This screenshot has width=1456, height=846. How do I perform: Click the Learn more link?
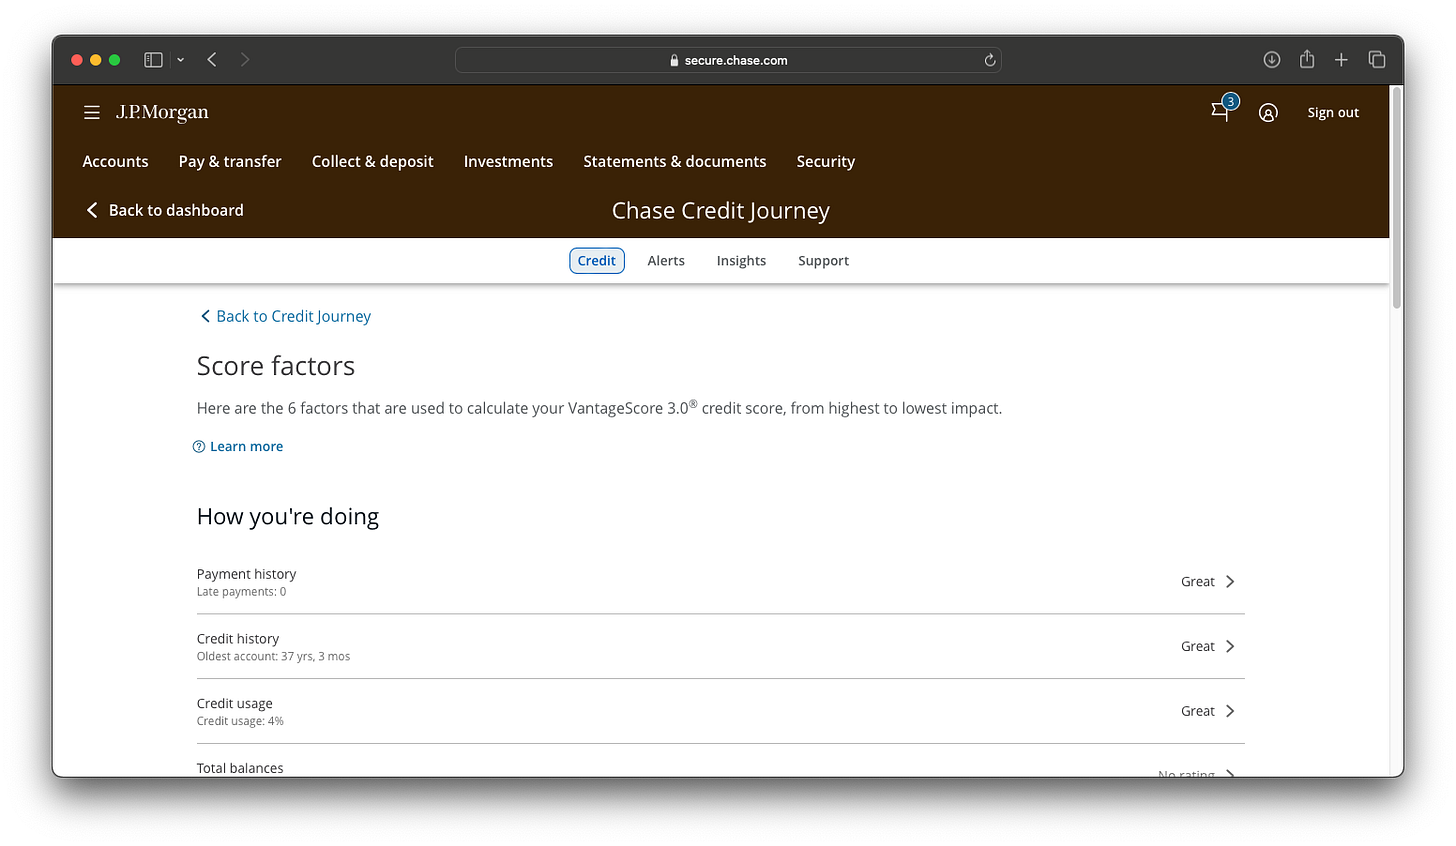[x=246, y=447]
